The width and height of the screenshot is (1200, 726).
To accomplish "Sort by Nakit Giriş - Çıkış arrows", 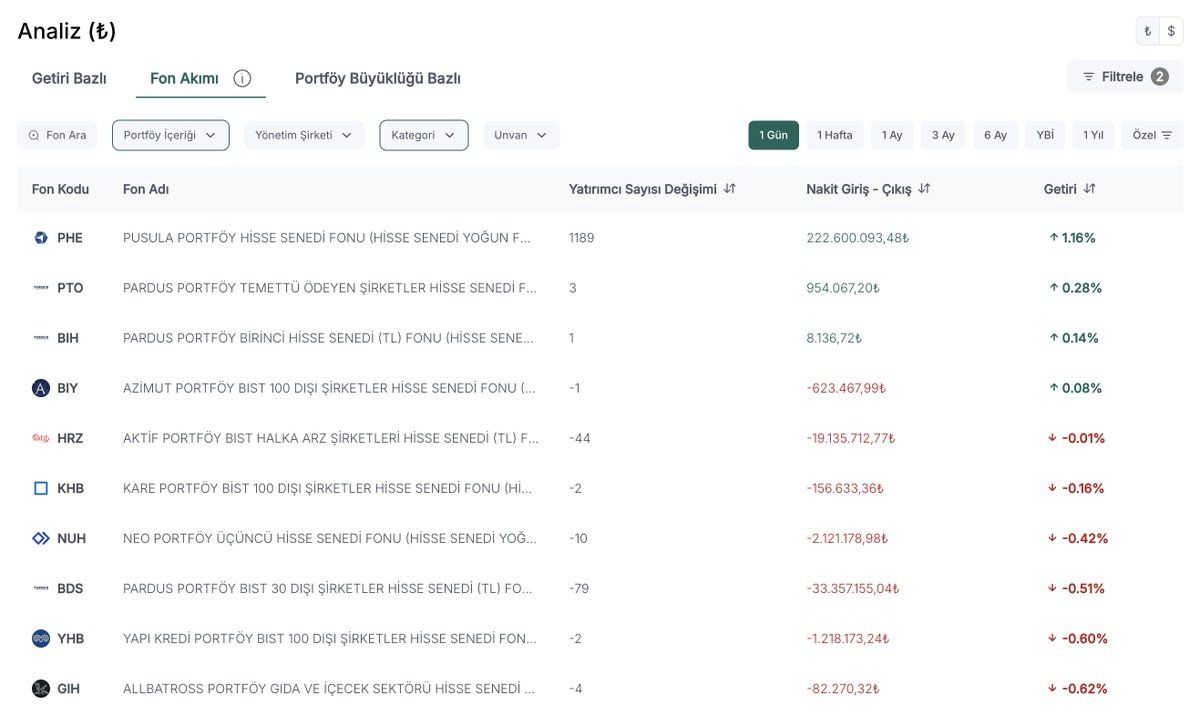I will click(924, 188).
